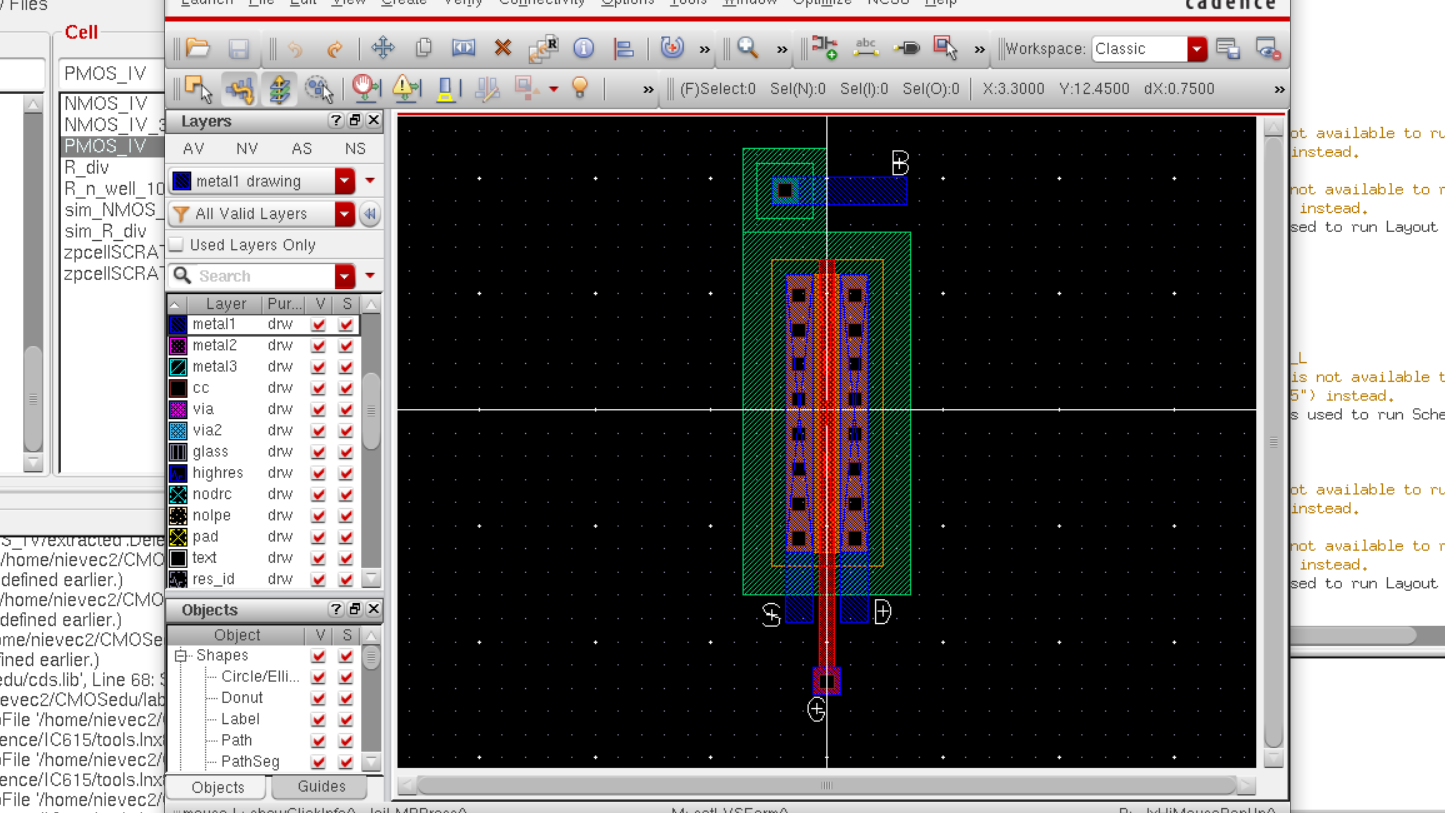Select the Move tool icon
The width and height of the screenshot is (1445, 813).
(x=383, y=48)
